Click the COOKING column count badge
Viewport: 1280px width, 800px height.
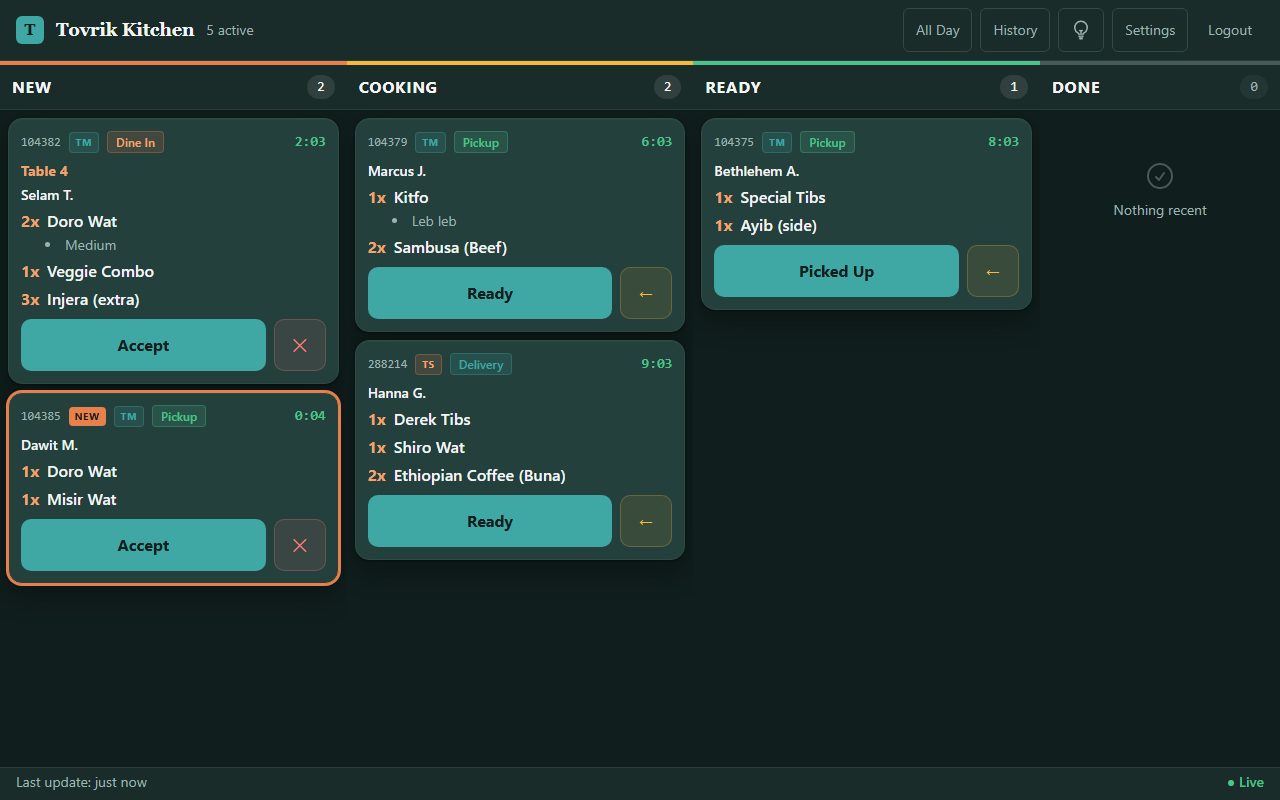(667, 87)
